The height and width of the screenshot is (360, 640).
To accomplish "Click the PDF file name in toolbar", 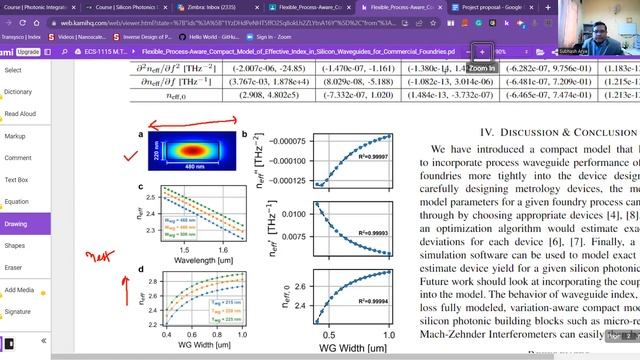I will tap(298, 52).
